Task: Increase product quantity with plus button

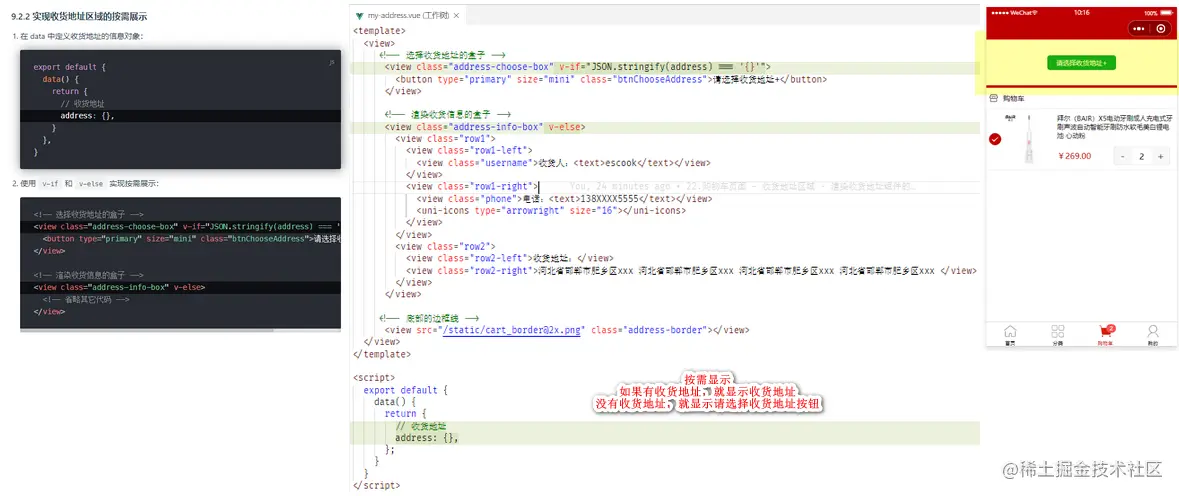Action: tap(1160, 156)
